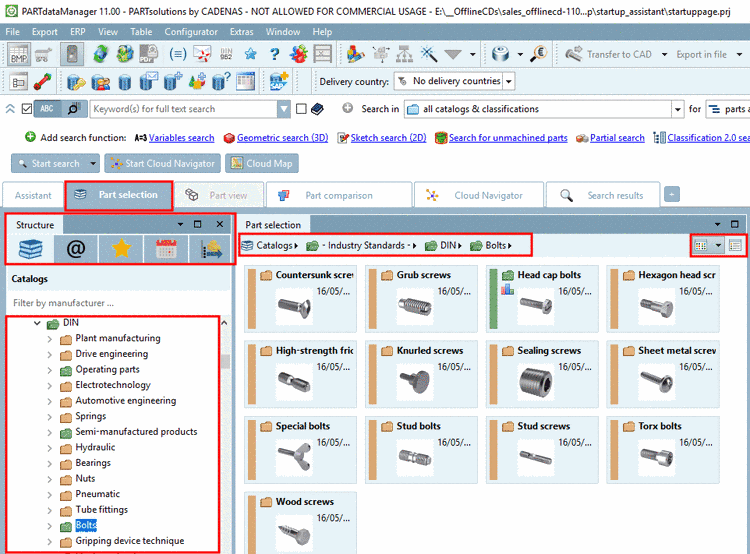This screenshot has height=554, width=750.
Task: Click the collapse search bar chevron
Action: click(10, 109)
